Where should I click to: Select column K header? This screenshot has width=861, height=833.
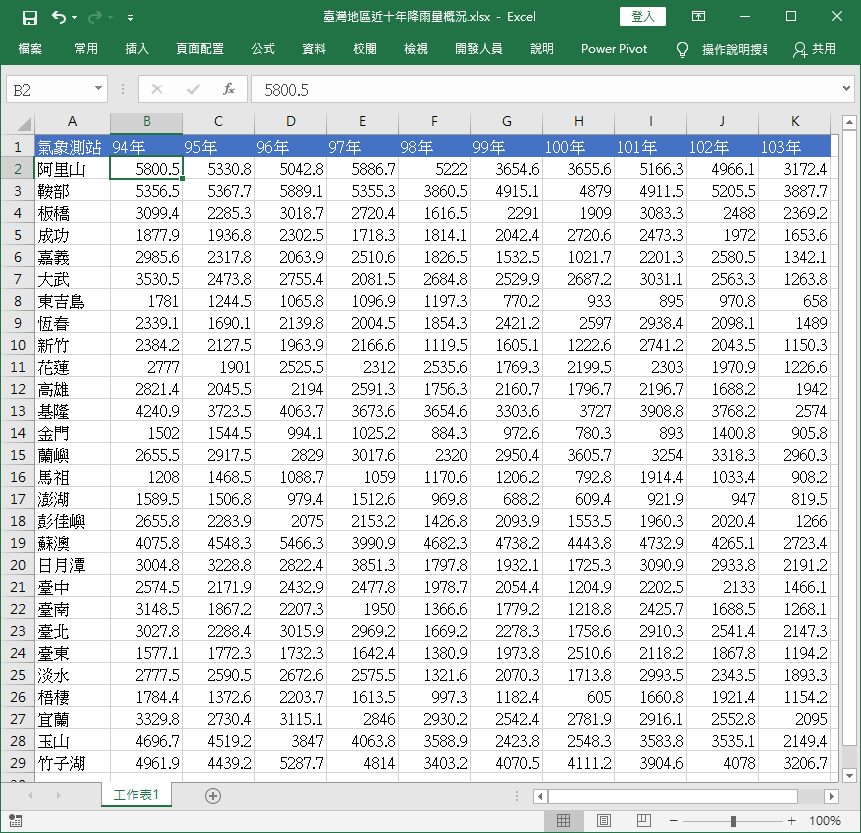795,121
